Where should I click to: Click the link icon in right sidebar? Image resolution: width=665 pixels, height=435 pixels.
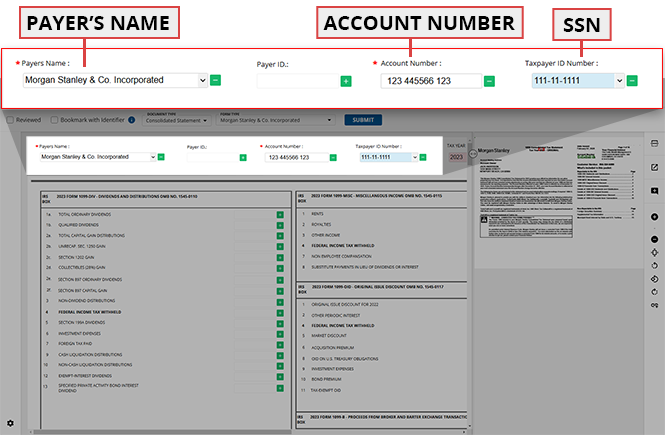point(654,306)
